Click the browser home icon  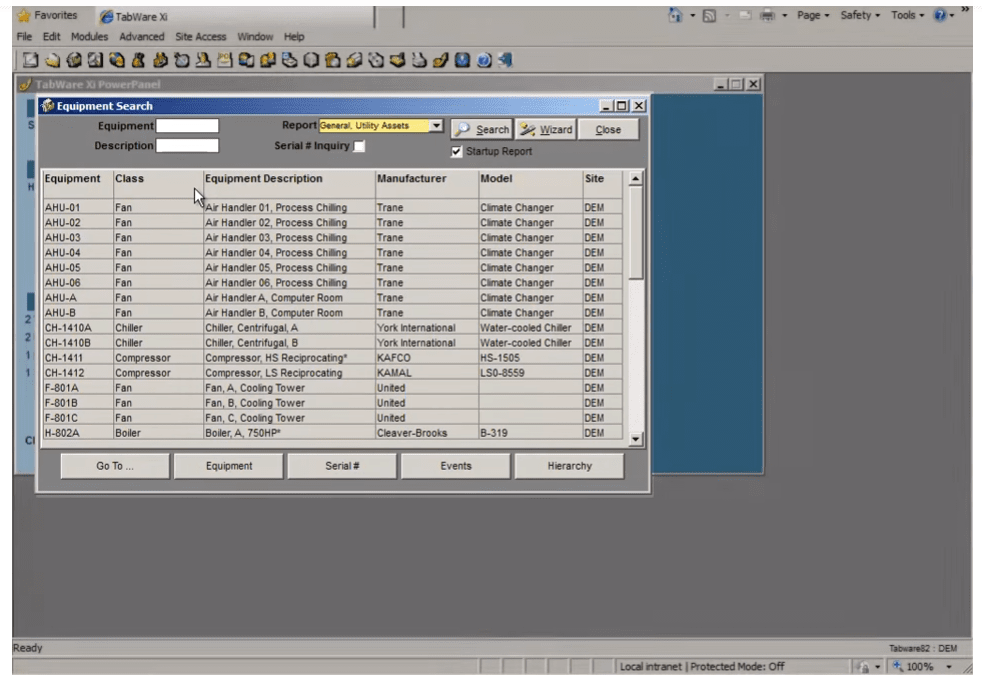(x=676, y=16)
